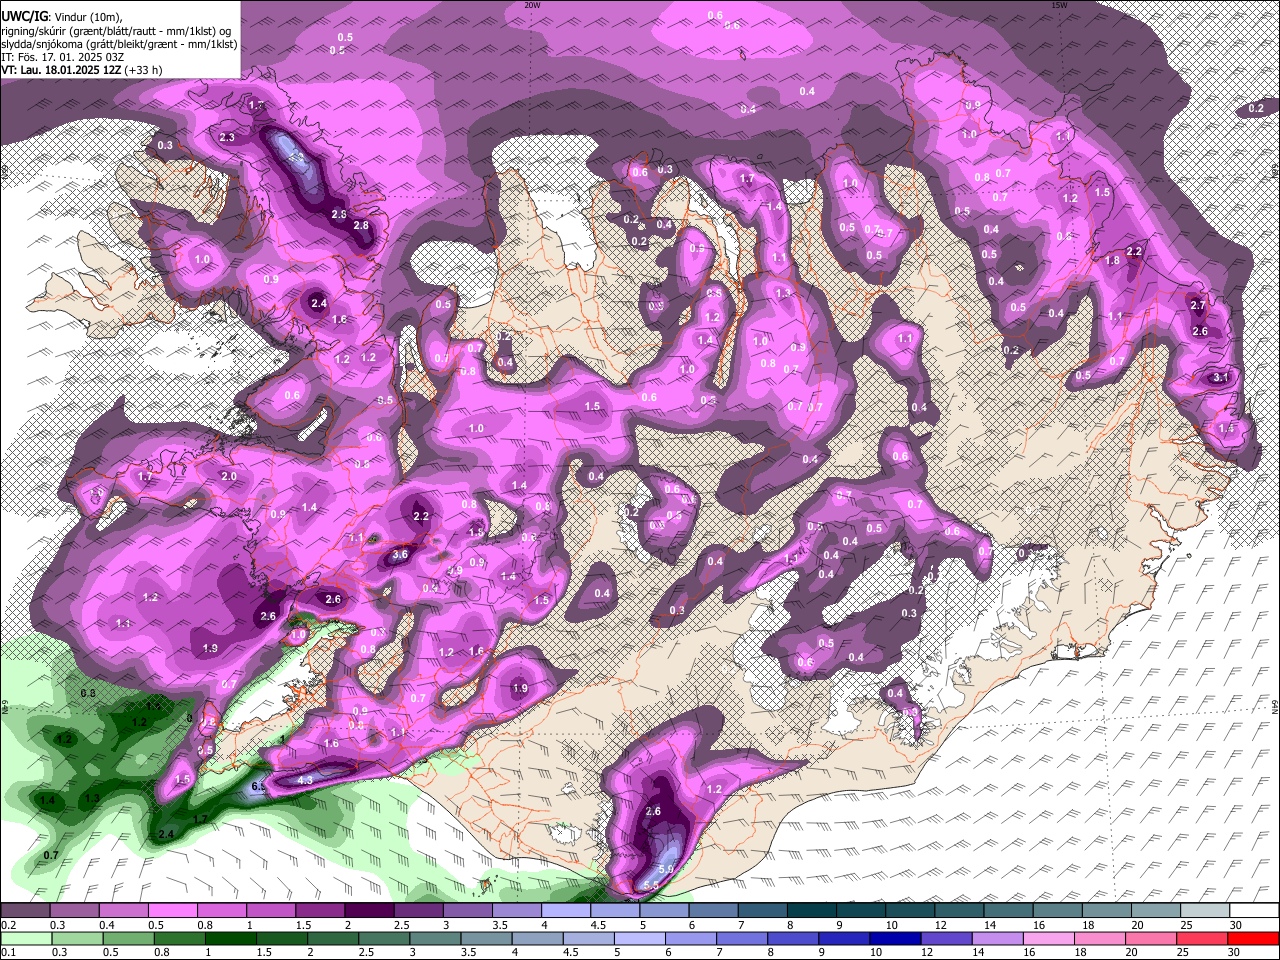Click the 30 label in the purple snow legend

(1236, 925)
